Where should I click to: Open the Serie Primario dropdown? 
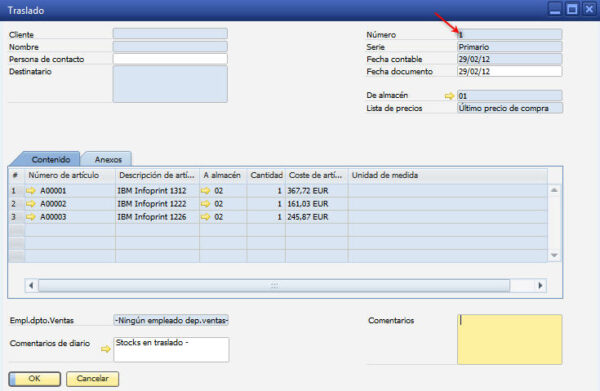509,47
